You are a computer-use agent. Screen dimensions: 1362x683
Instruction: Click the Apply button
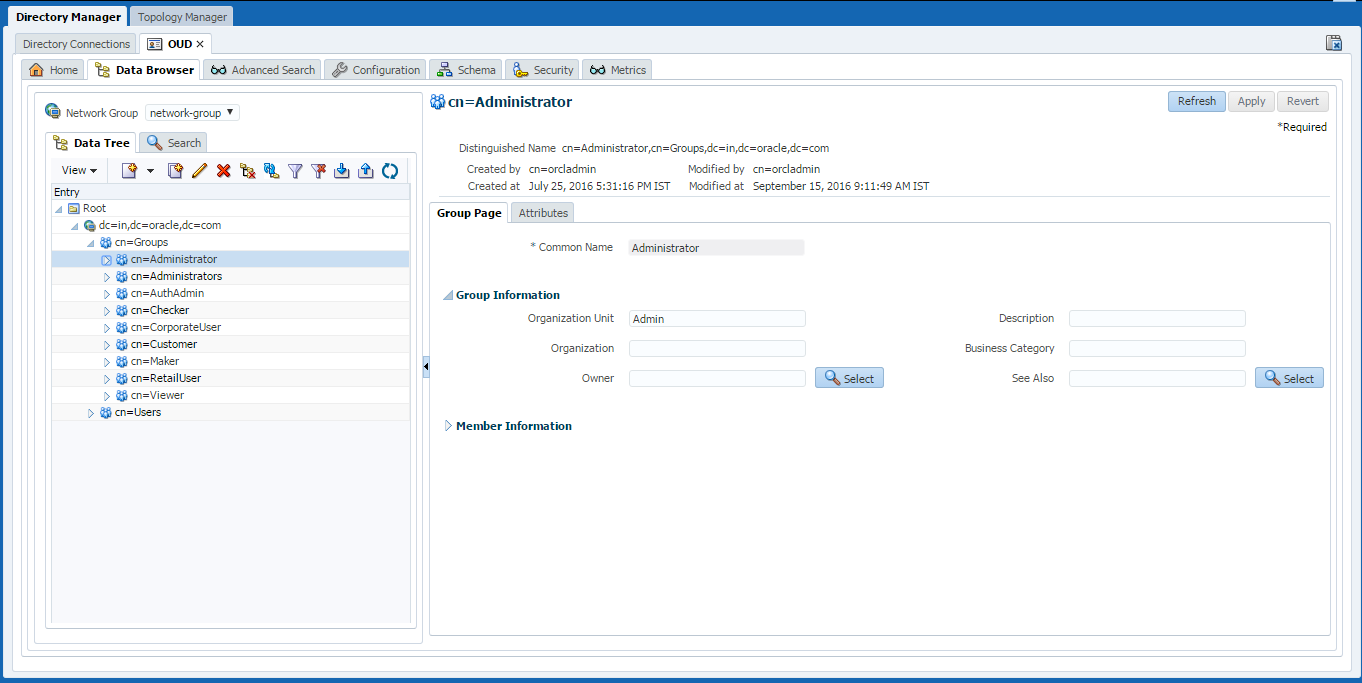pyautogui.click(x=1252, y=101)
